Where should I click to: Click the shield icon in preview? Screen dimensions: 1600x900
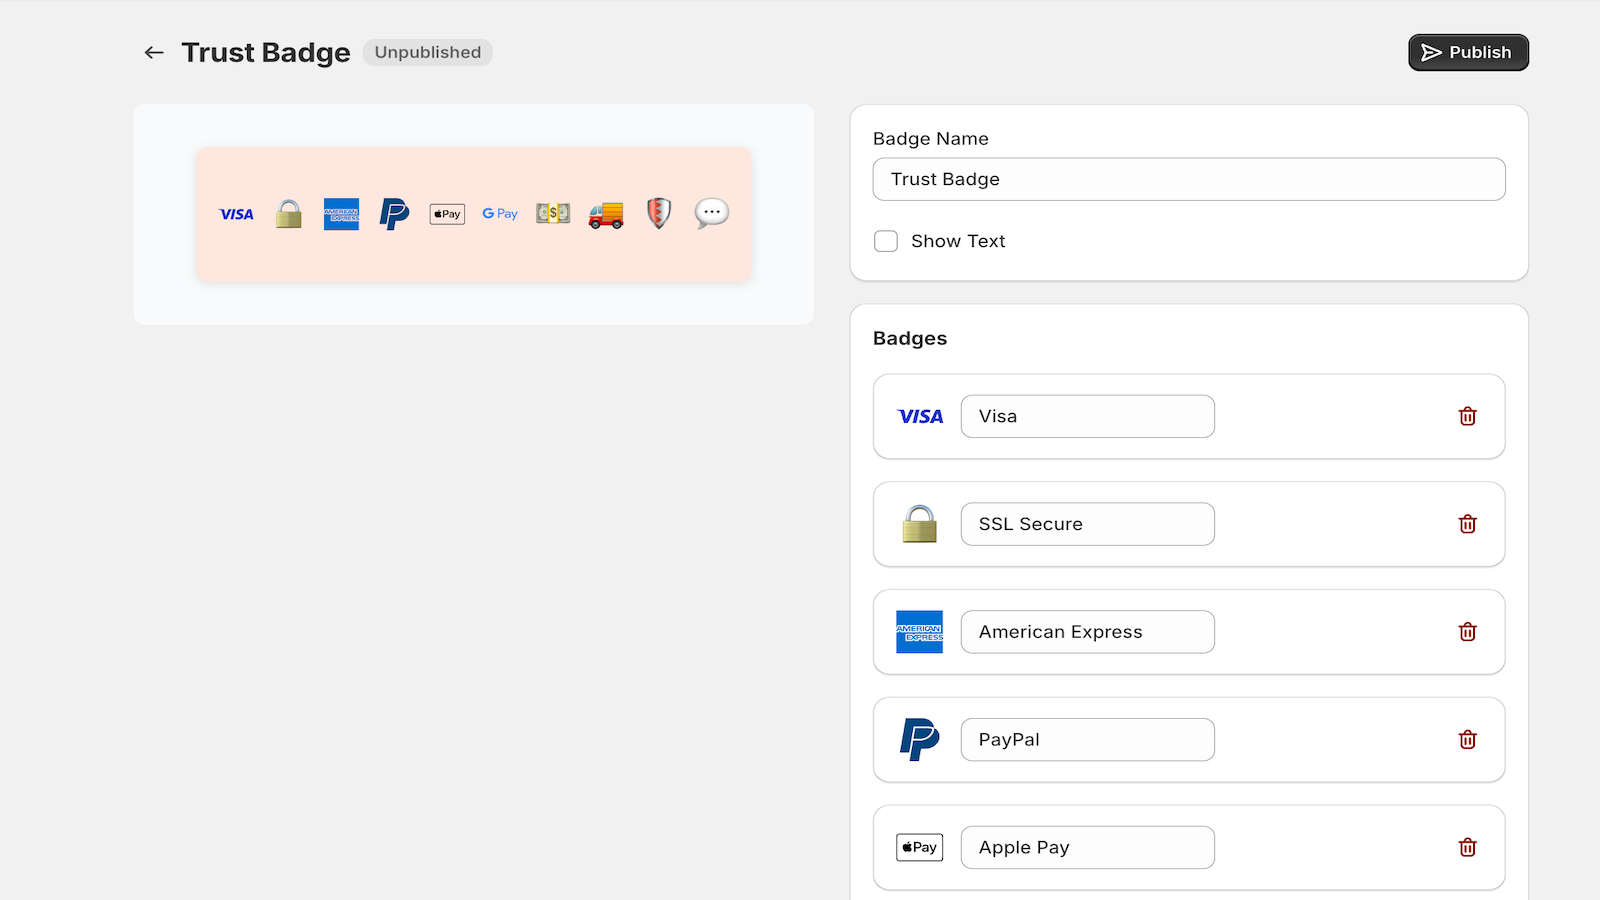658,213
